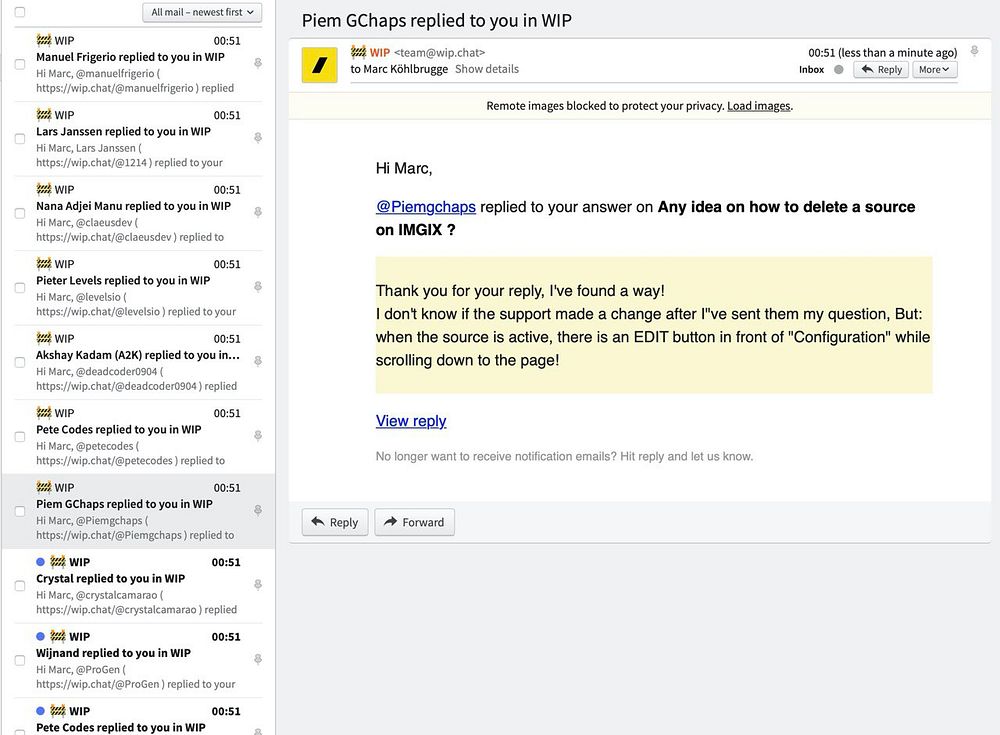This screenshot has width=1000, height=735.
Task: Click the View reply link
Action: click(411, 421)
